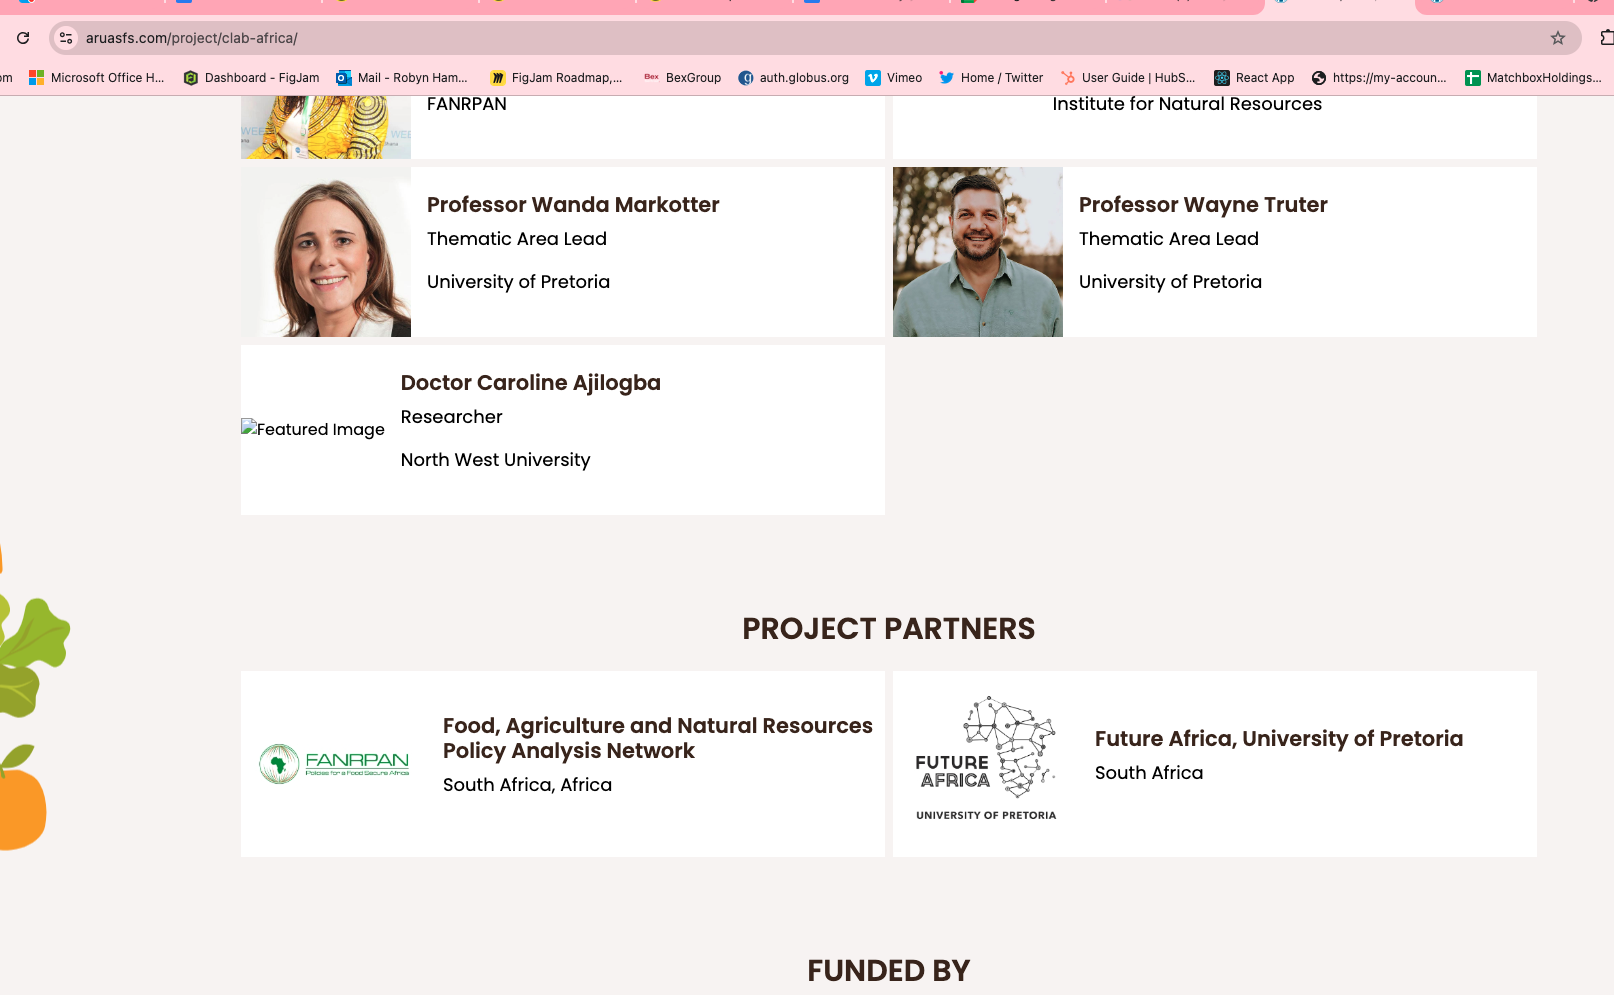The width and height of the screenshot is (1614, 995).
Task: Open Mail - Robyn Ham bookmark
Action: [402, 78]
